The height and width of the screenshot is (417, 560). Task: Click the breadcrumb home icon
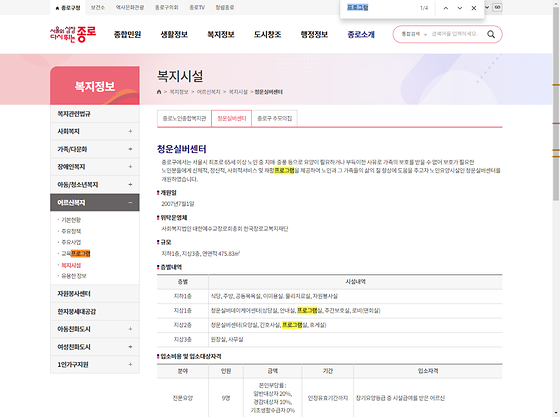point(159,92)
